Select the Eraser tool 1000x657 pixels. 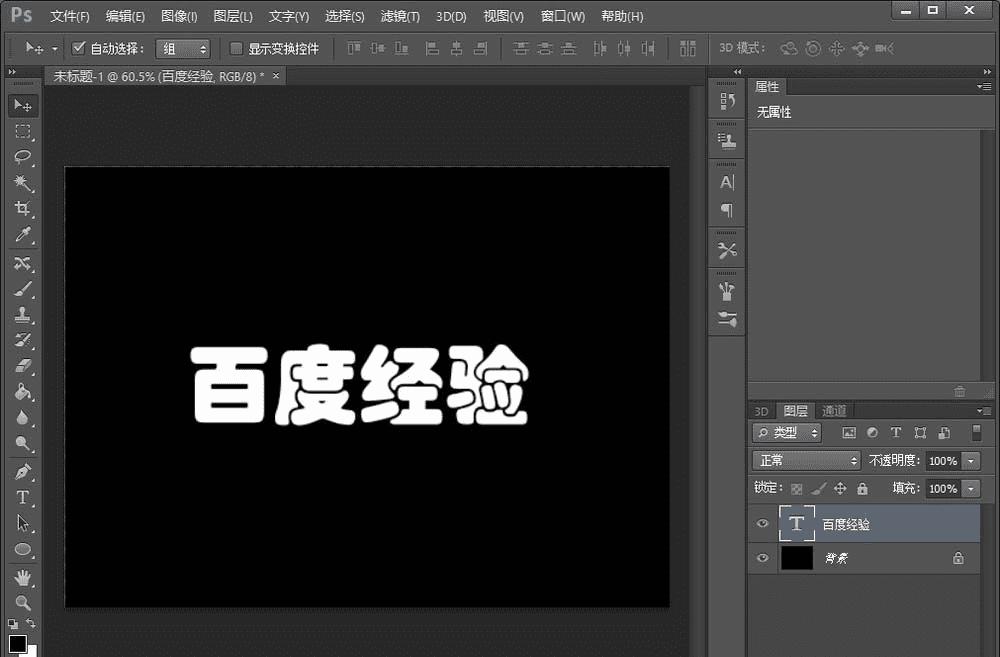coord(23,366)
